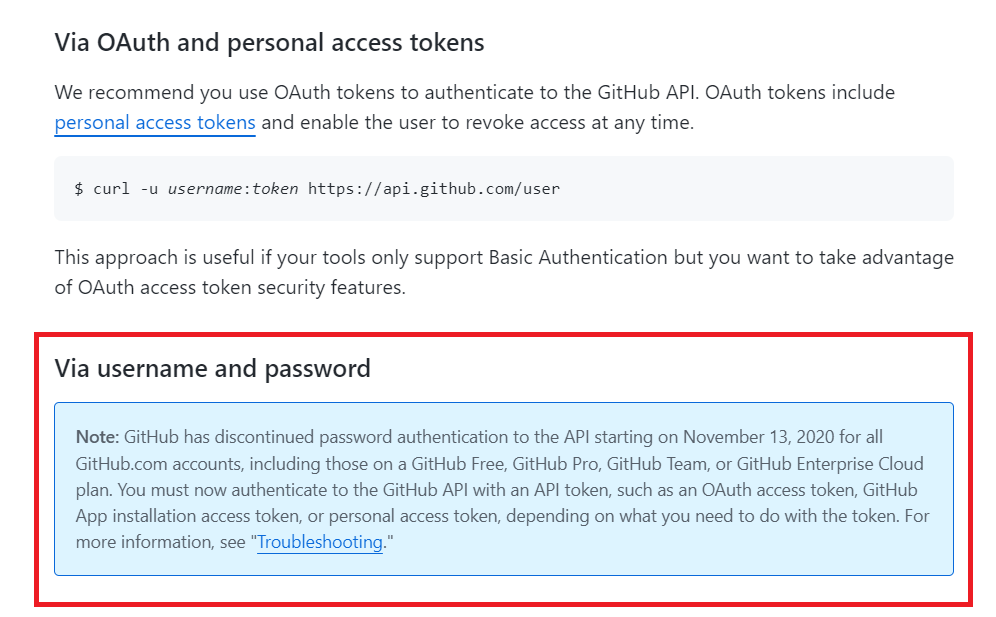Viewport: 996px width, 617px height.
Task: Click the GitHub Pro text in note
Action: [555, 464]
